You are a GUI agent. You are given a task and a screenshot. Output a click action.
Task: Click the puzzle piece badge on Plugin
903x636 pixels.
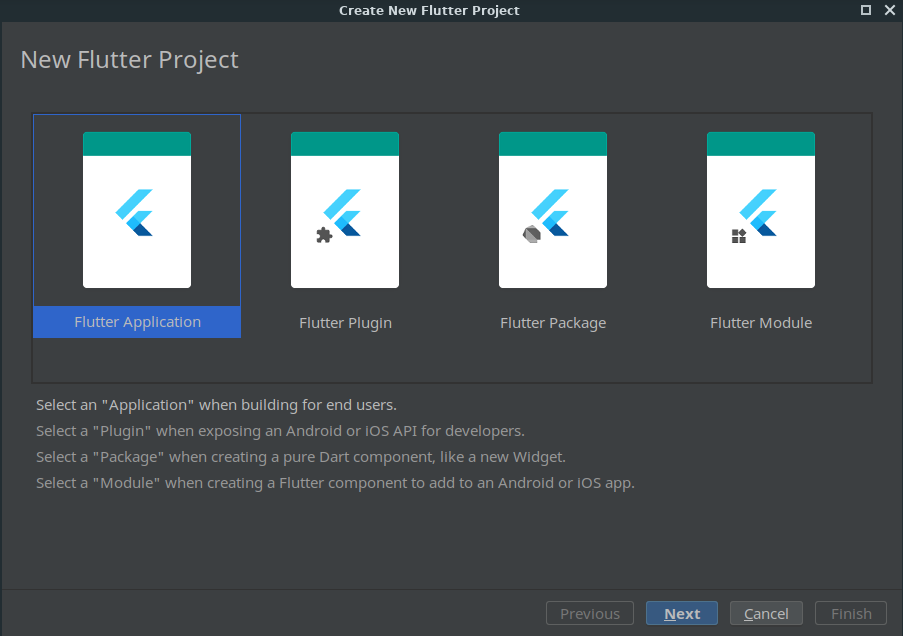[x=323, y=236]
